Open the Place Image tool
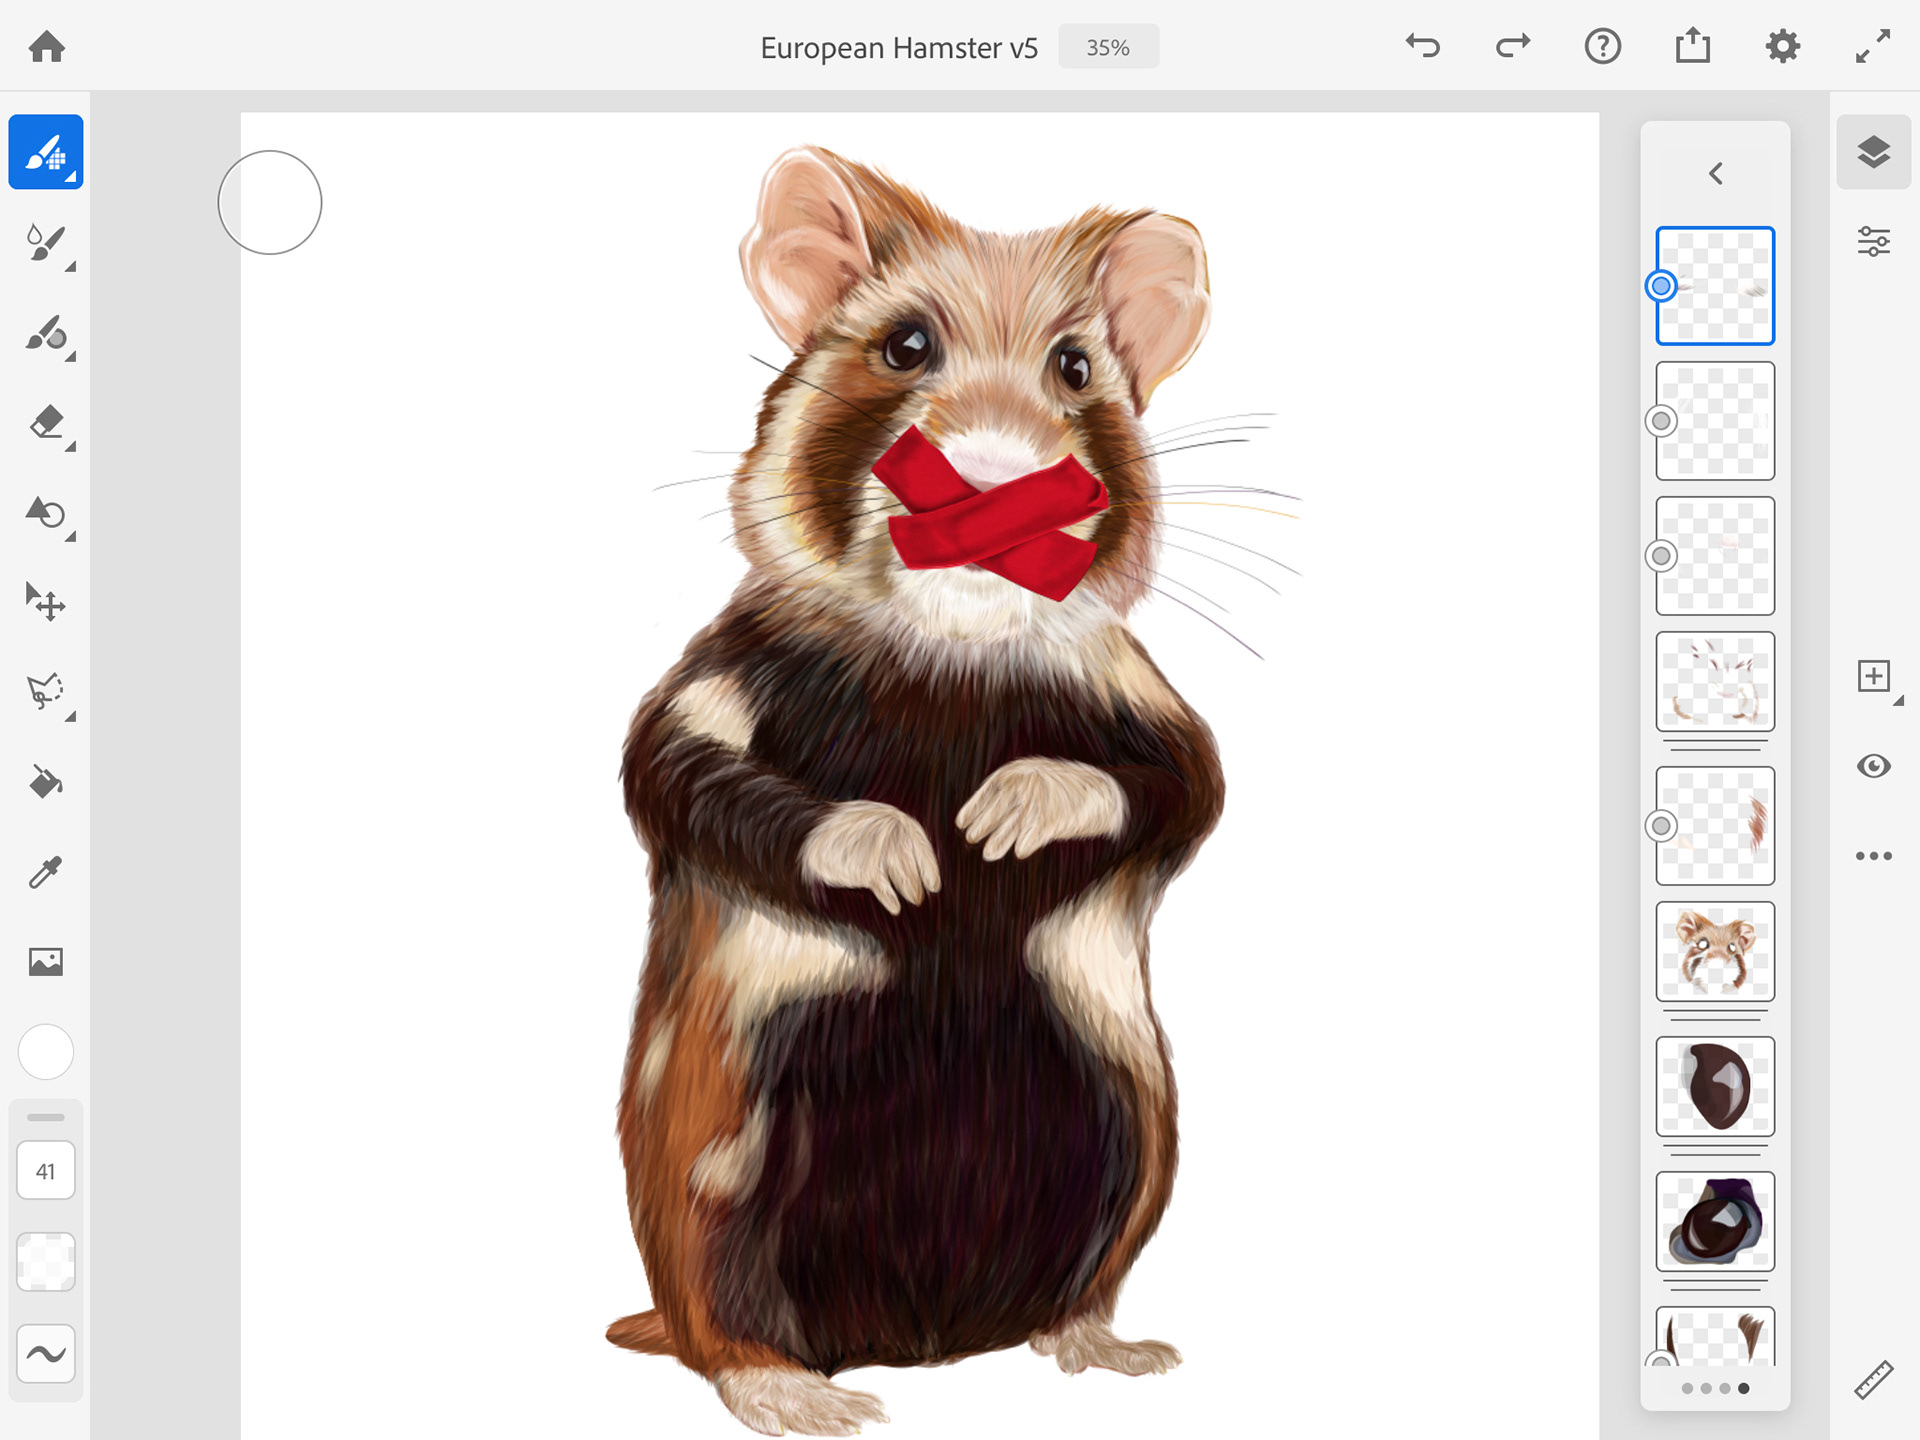Image resolution: width=1920 pixels, height=1440 pixels. point(45,962)
